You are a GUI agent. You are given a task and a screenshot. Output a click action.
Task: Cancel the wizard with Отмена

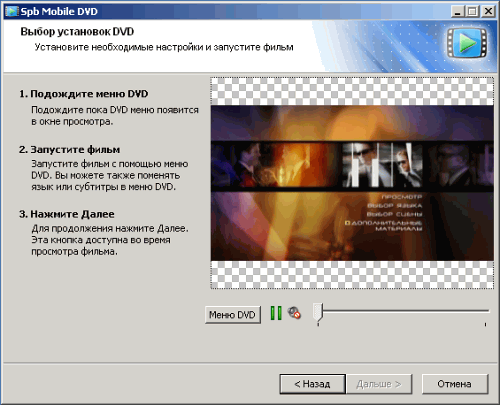(x=455, y=384)
